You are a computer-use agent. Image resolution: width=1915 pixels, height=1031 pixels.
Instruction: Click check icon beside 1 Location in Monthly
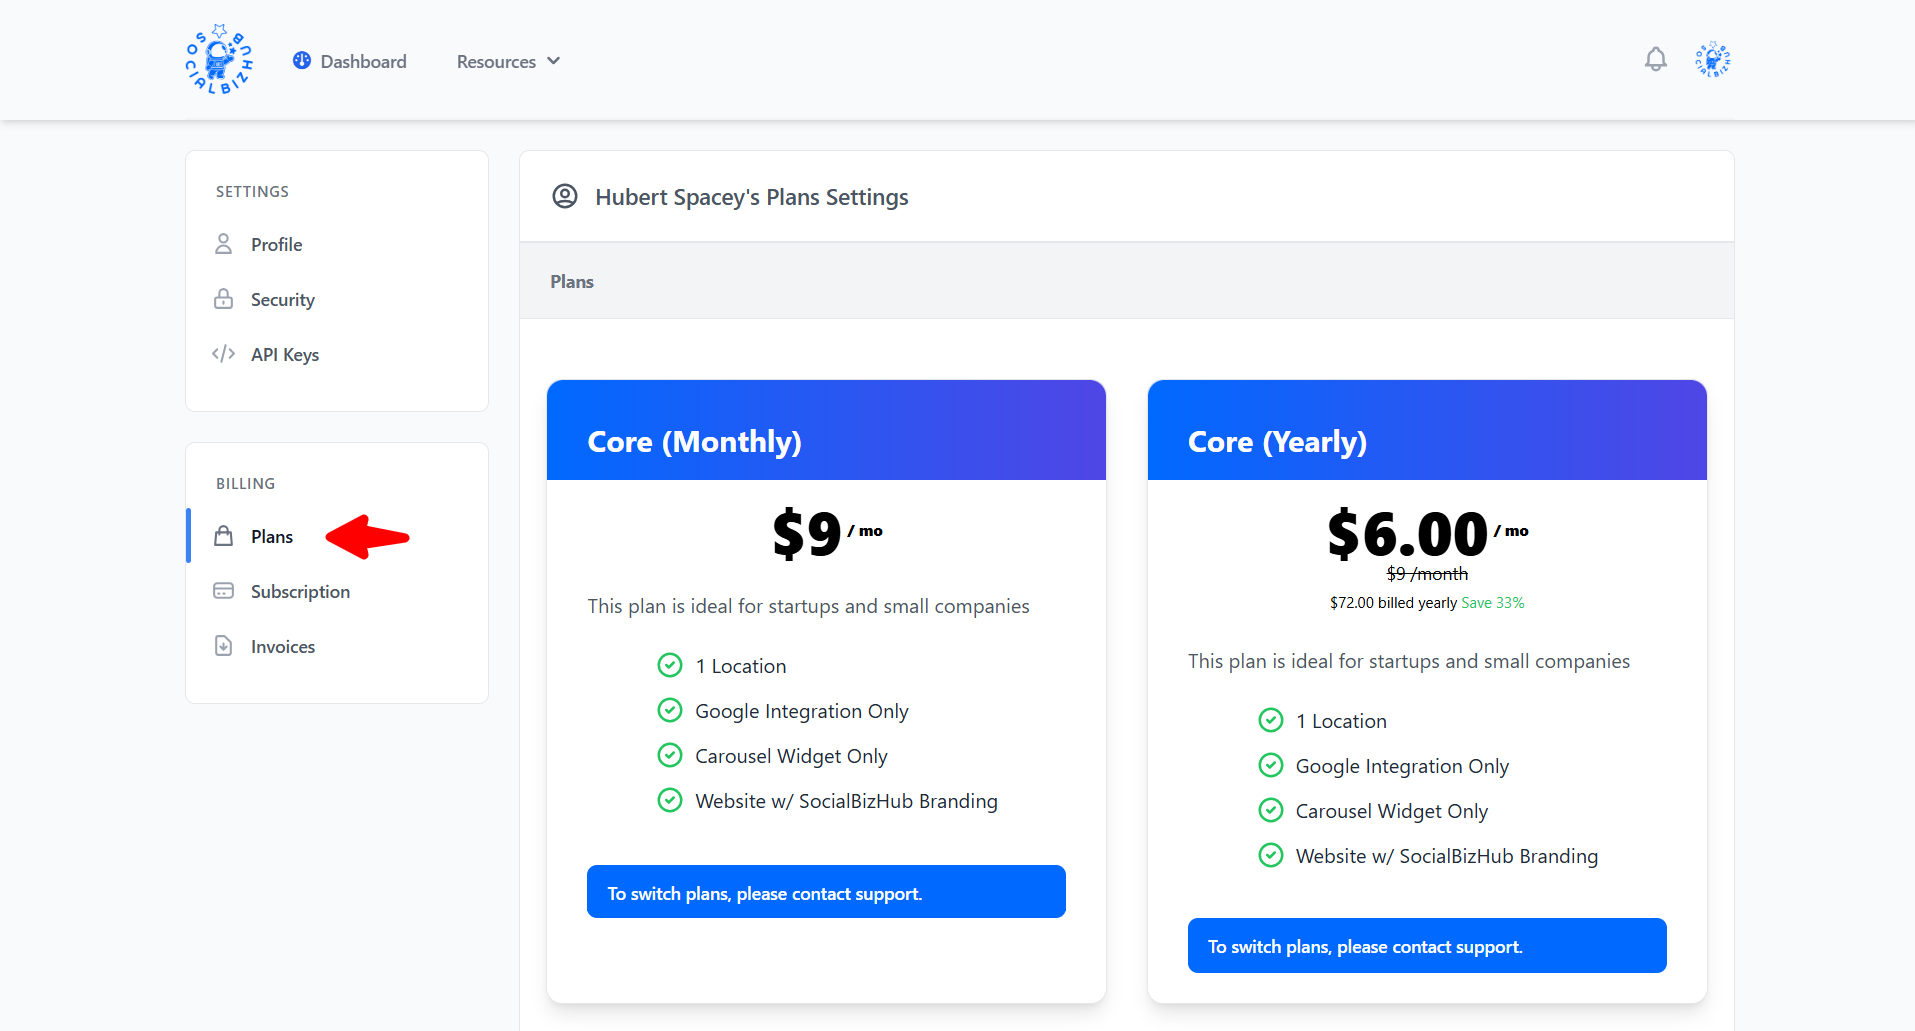670,665
